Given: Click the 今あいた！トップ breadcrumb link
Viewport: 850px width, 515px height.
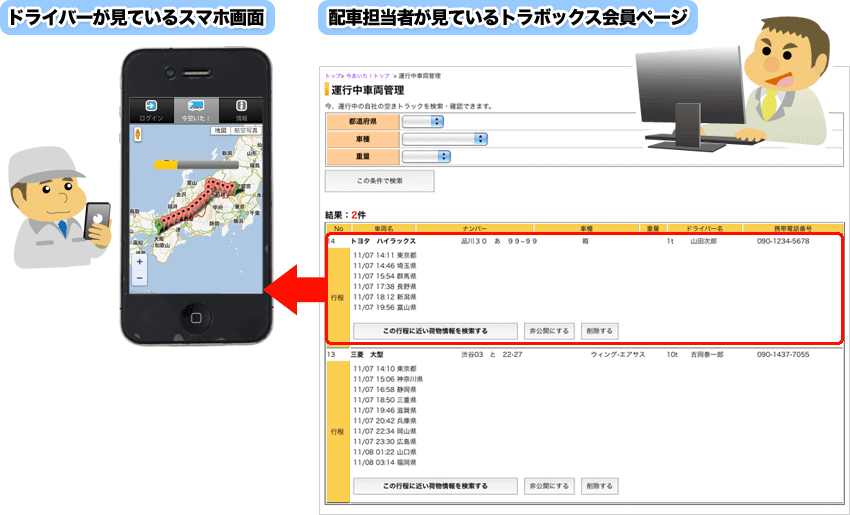Looking at the screenshot, I should [x=368, y=76].
